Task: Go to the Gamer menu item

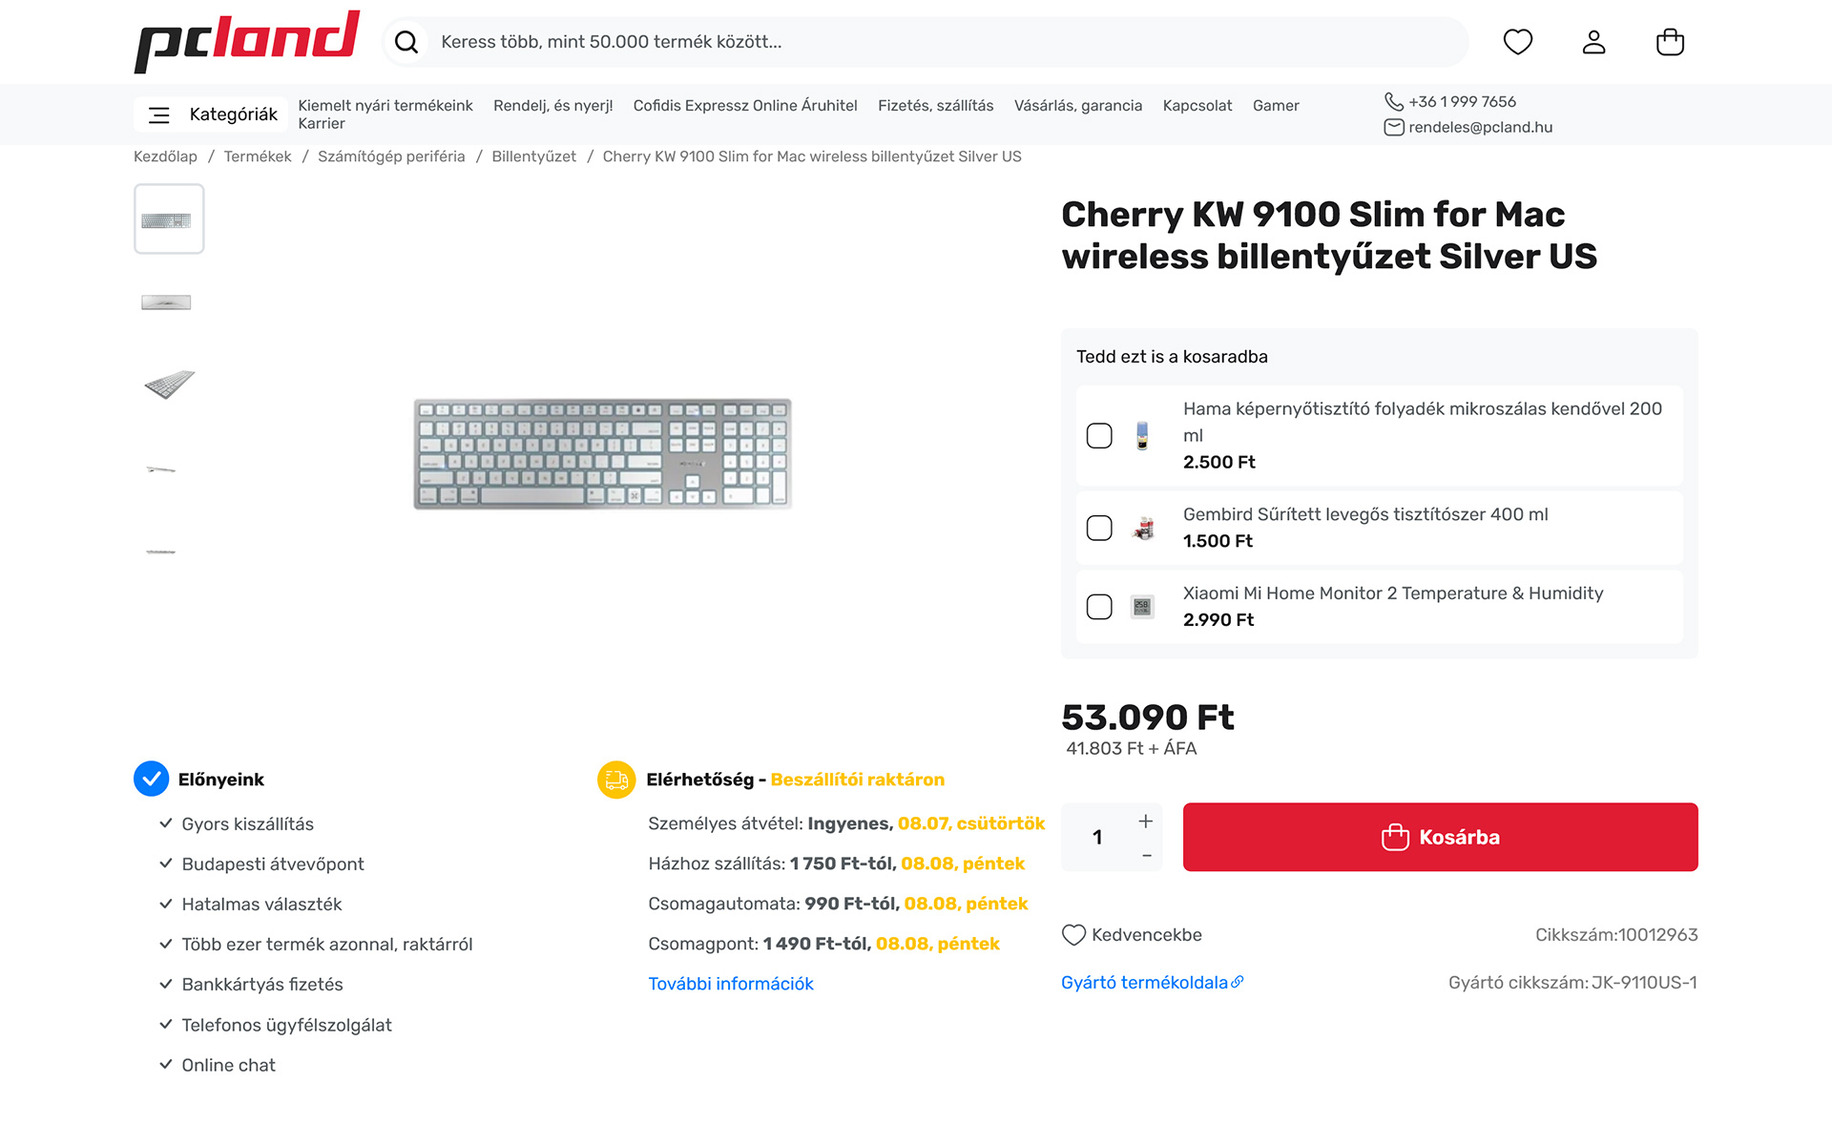Action: pyautogui.click(x=1275, y=106)
